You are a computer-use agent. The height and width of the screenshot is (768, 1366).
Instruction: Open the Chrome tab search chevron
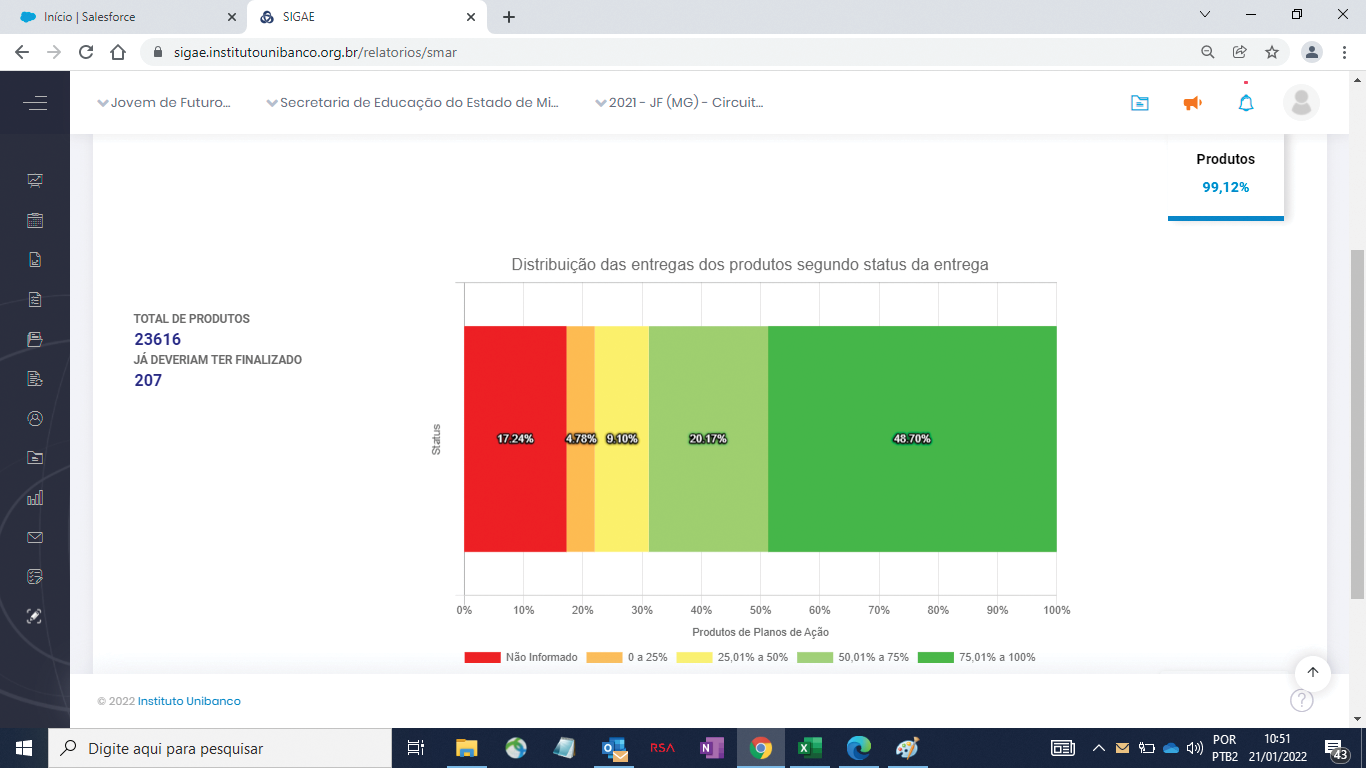[x=1205, y=15]
